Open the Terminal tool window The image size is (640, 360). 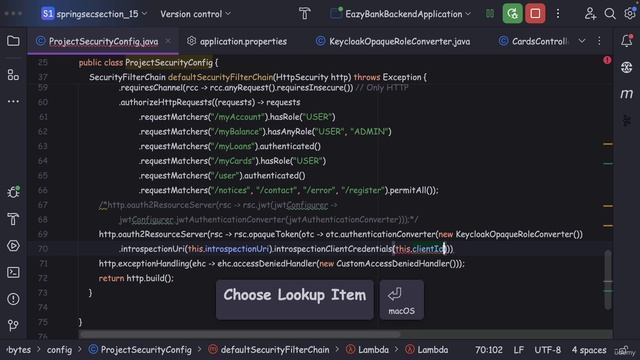click(13, 272)
